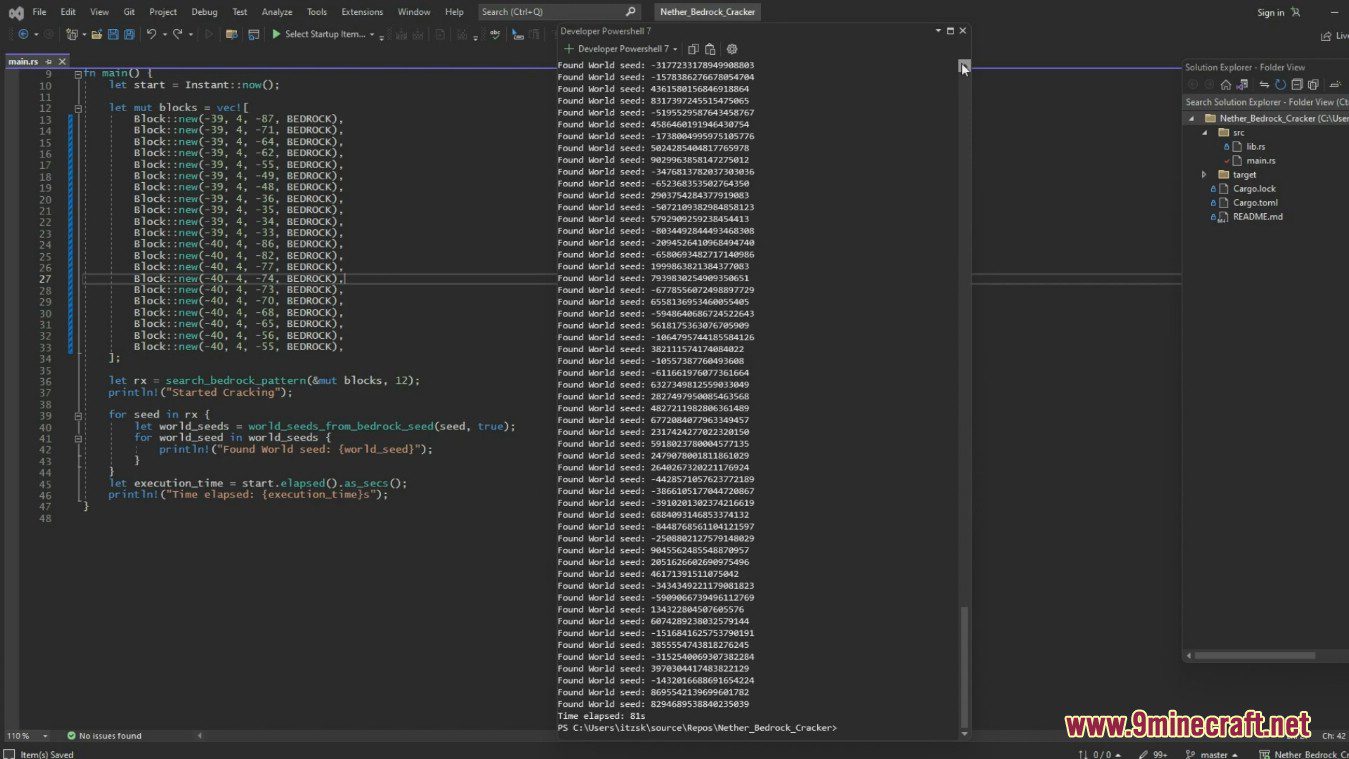
Task: Click the Navigate Backward arrow icon
Action: 23,34
